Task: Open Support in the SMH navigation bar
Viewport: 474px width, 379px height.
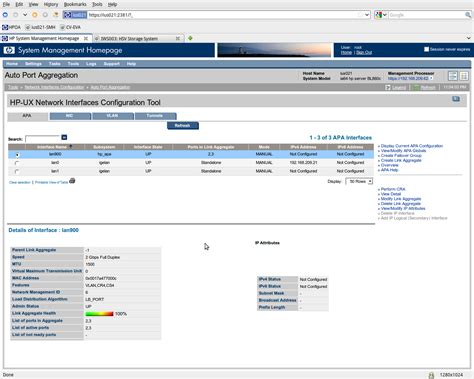Action: 112,64
